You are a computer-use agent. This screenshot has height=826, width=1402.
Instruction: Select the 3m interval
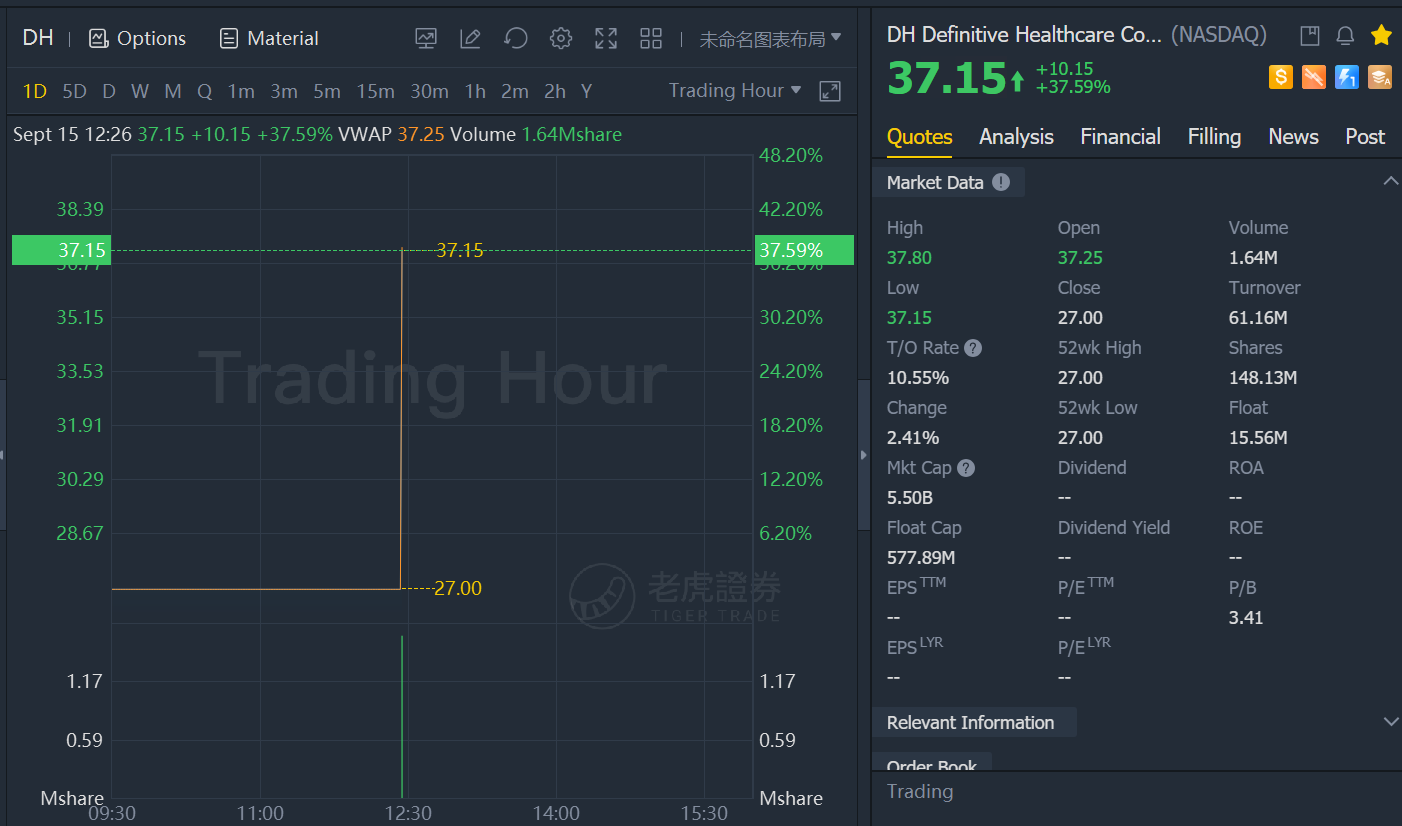click(284, 91)
